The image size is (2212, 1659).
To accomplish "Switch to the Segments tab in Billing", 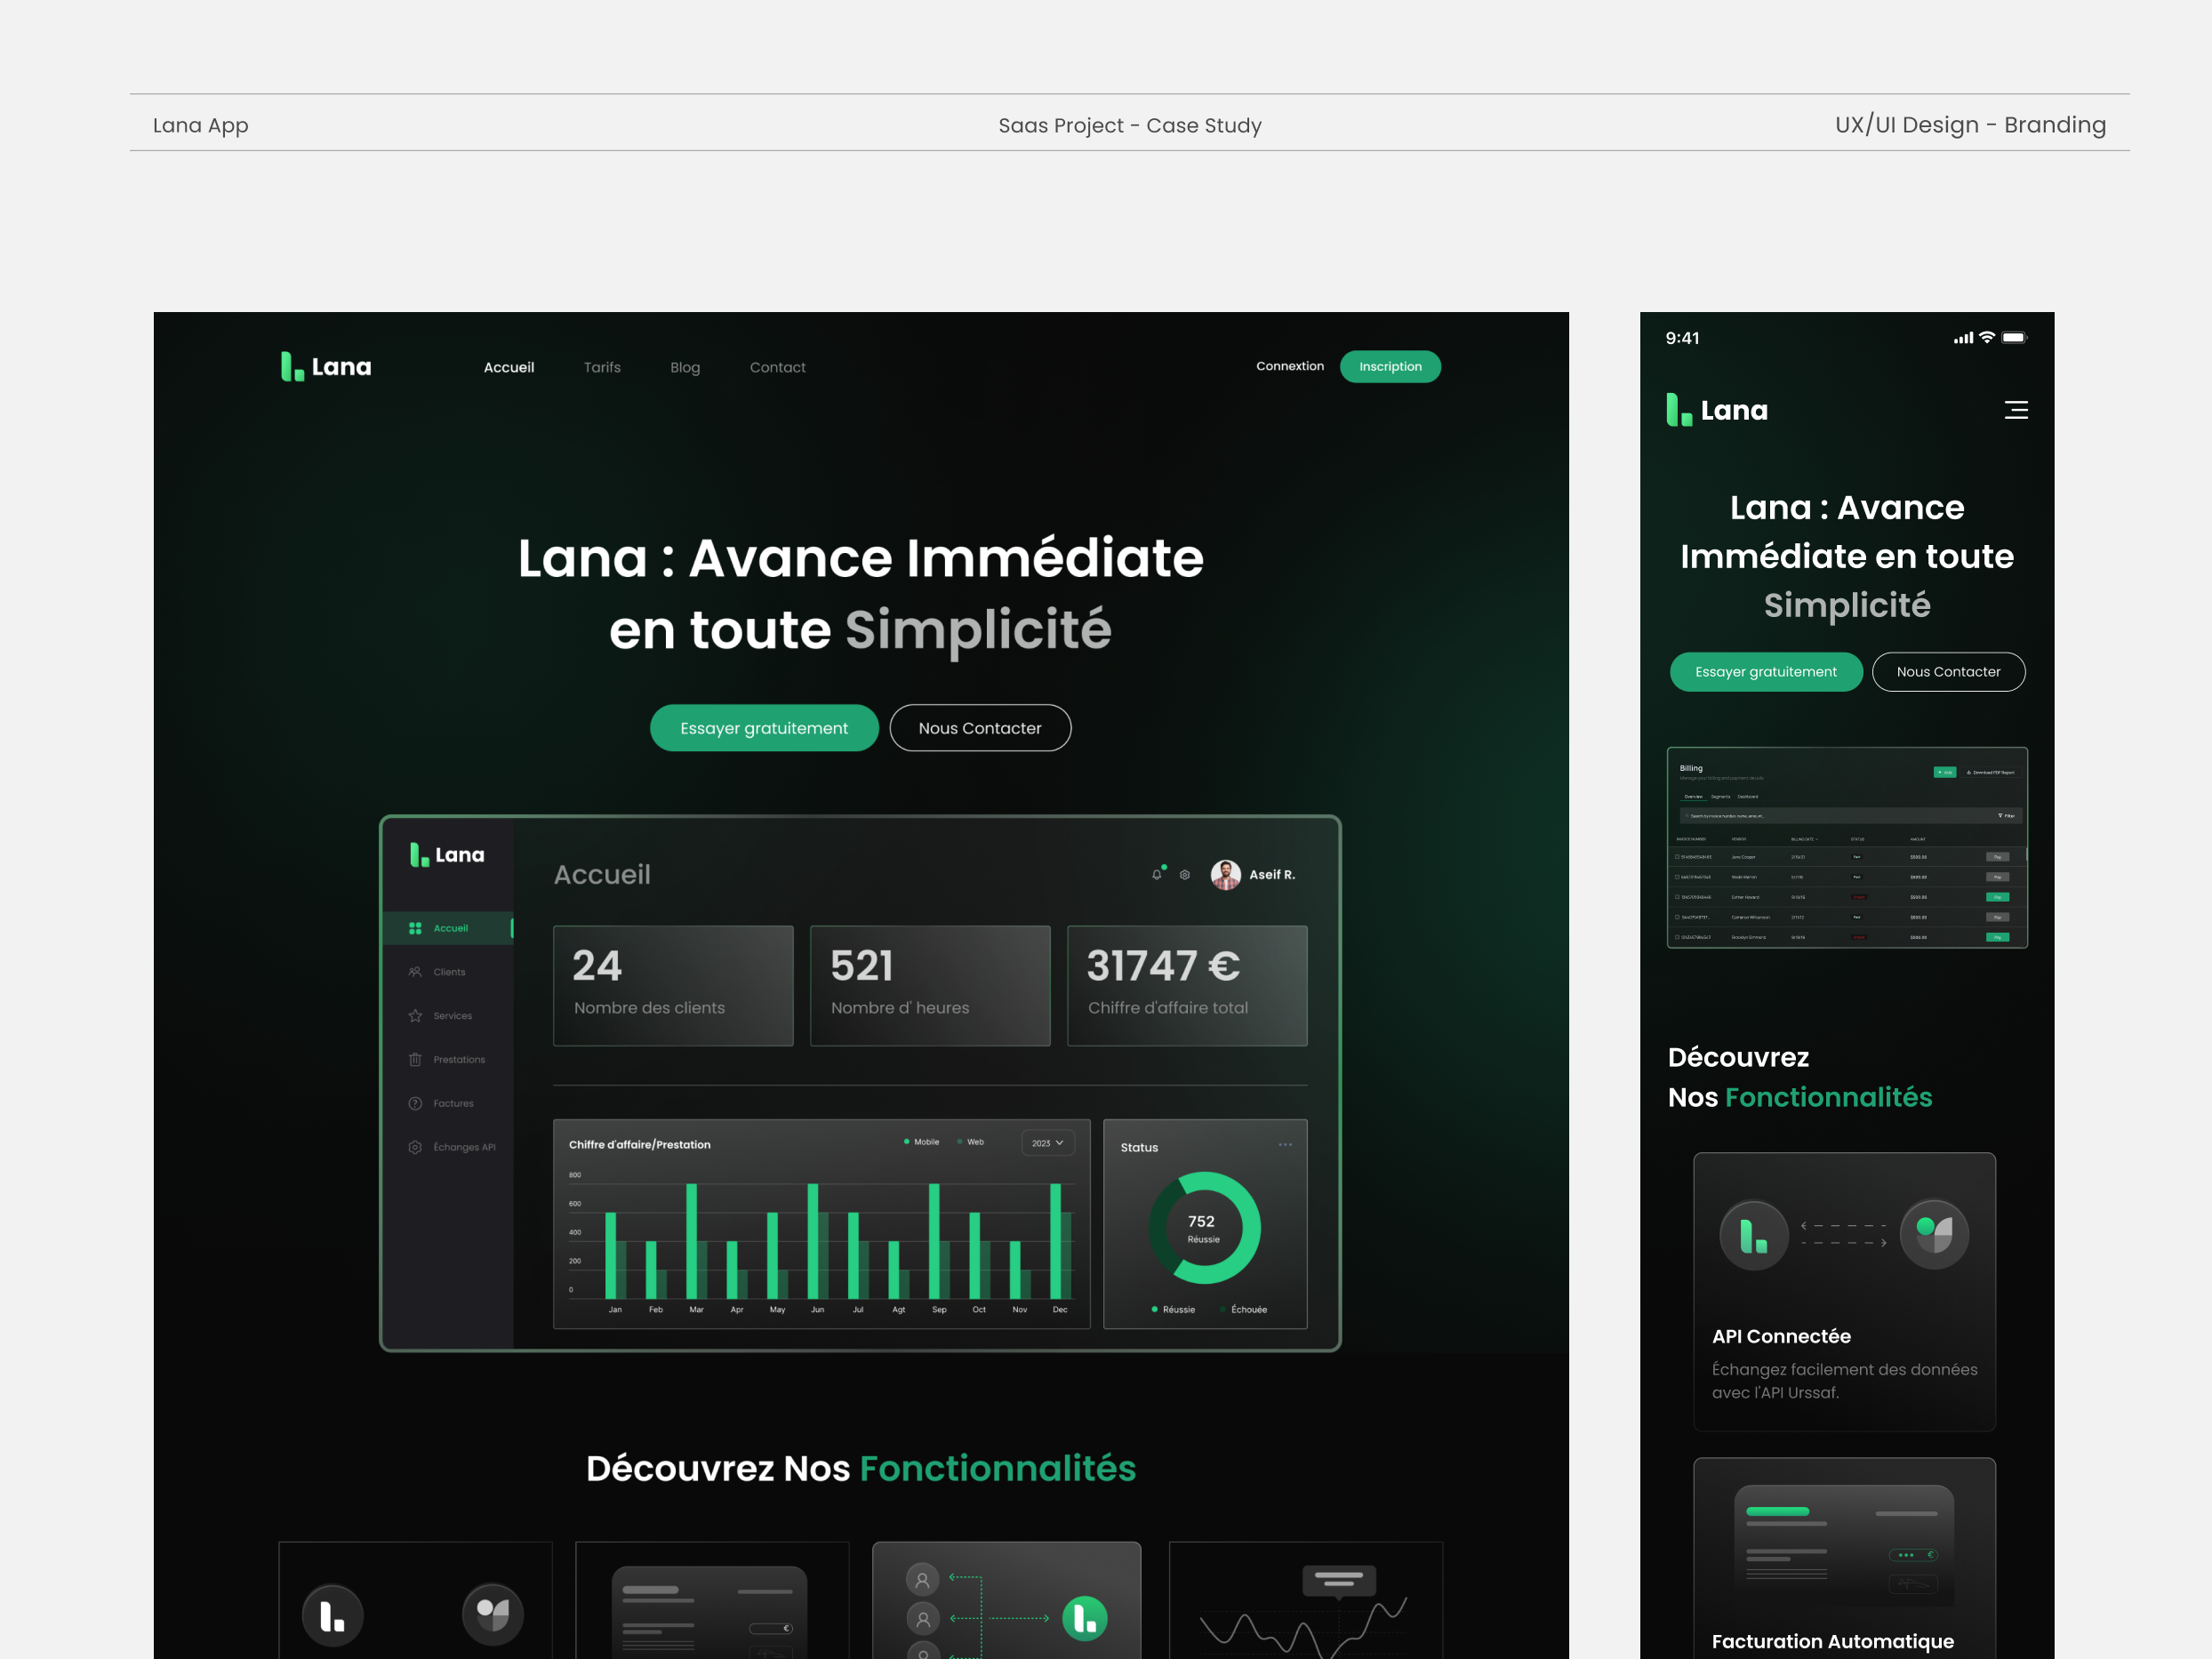I will pyautogui.click(x=1721, y=797).
